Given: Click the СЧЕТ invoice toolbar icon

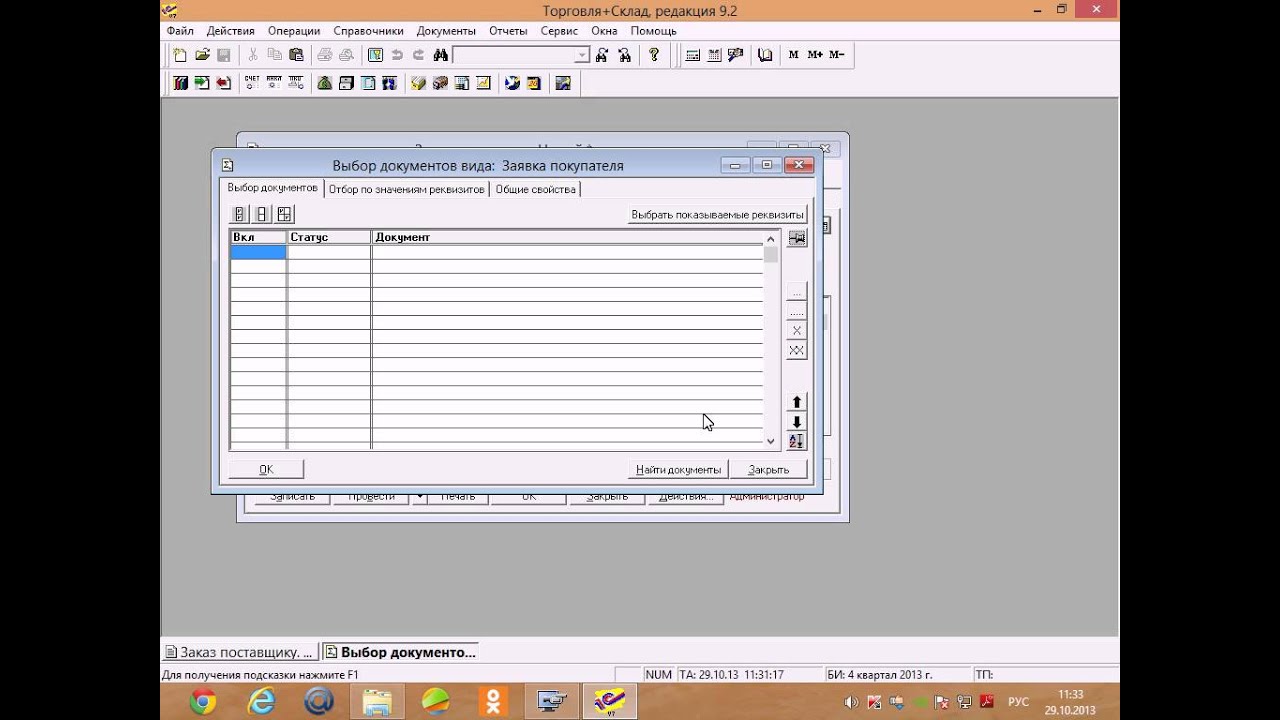Looking at the screenshot, I should [x=252, y=83].
